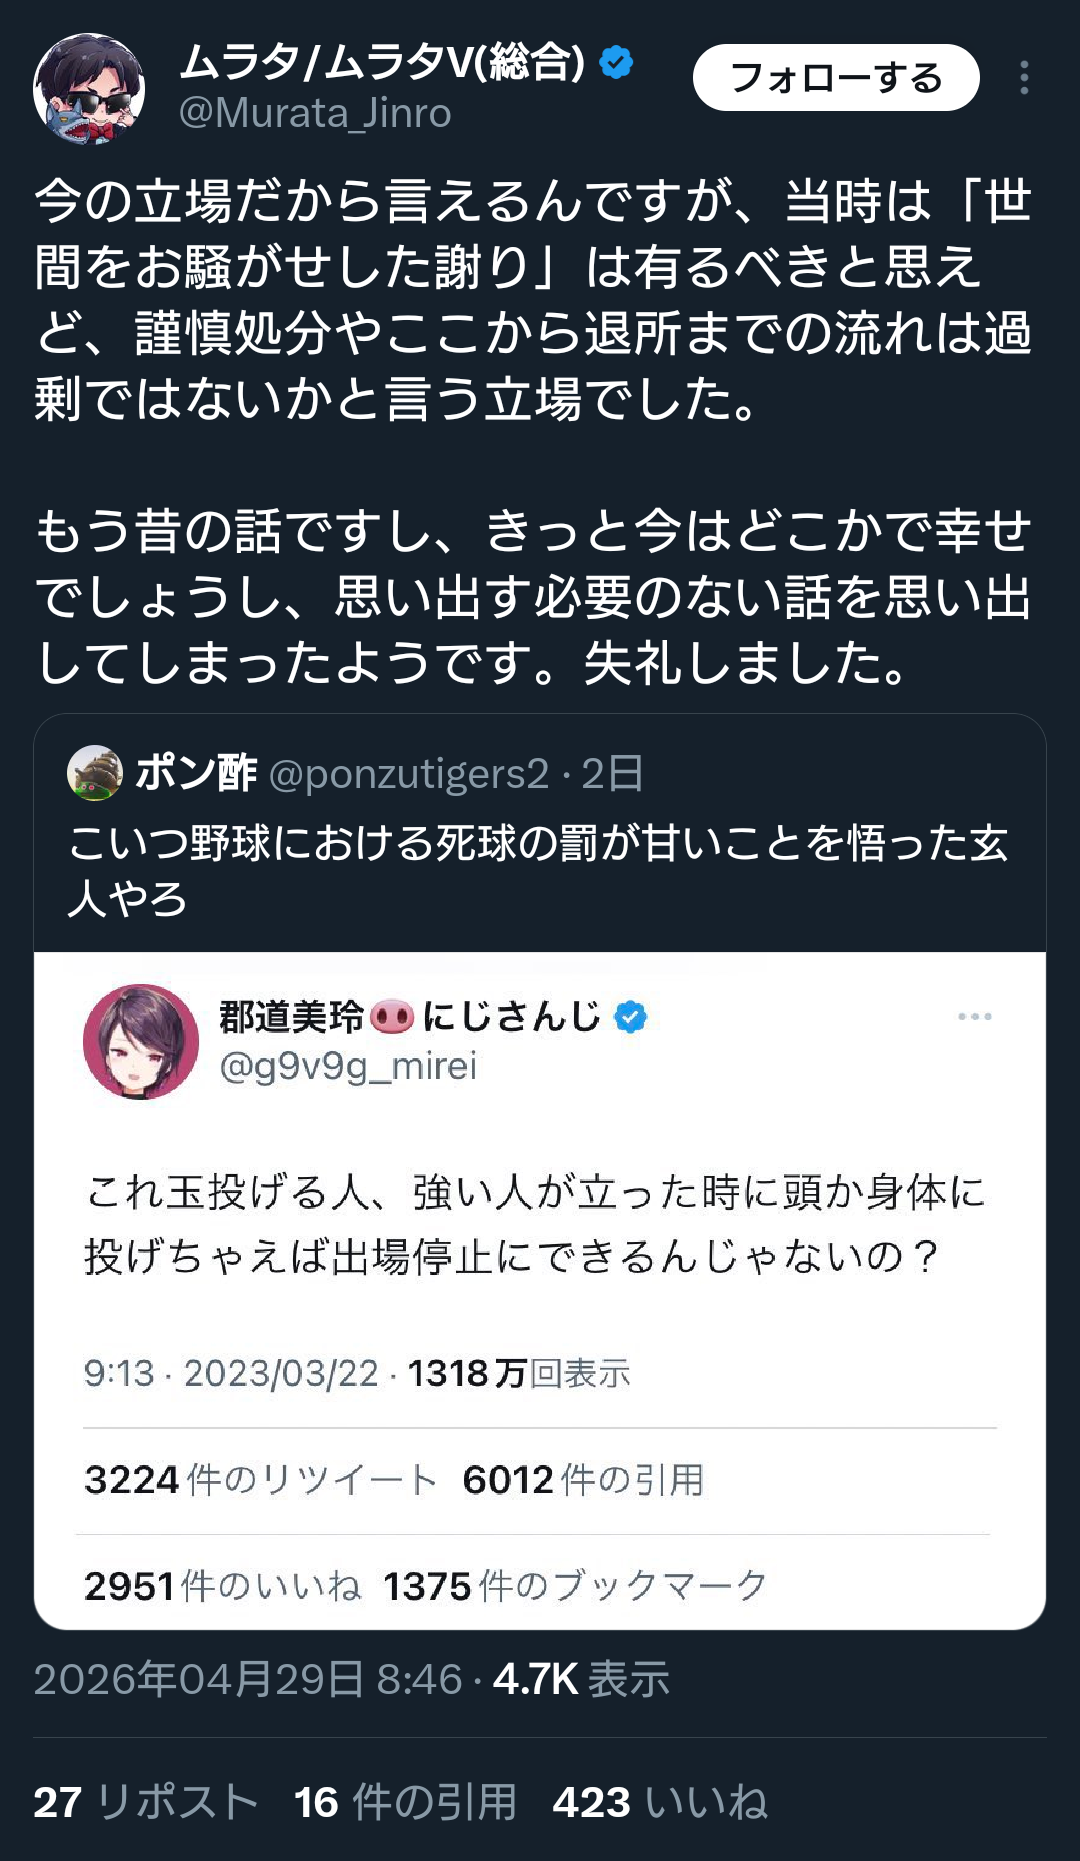Open the three-dot more options menu

(1024, 78)
